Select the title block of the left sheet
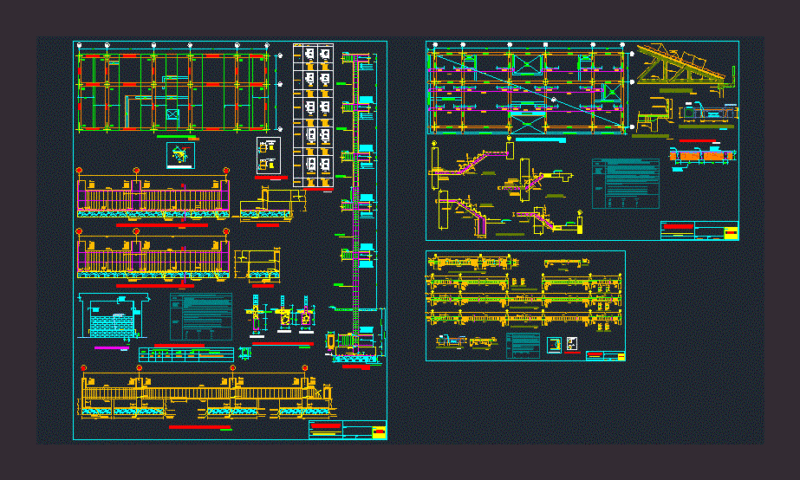The width and height of the screenshot is (800, 480). tap(347, 430)
